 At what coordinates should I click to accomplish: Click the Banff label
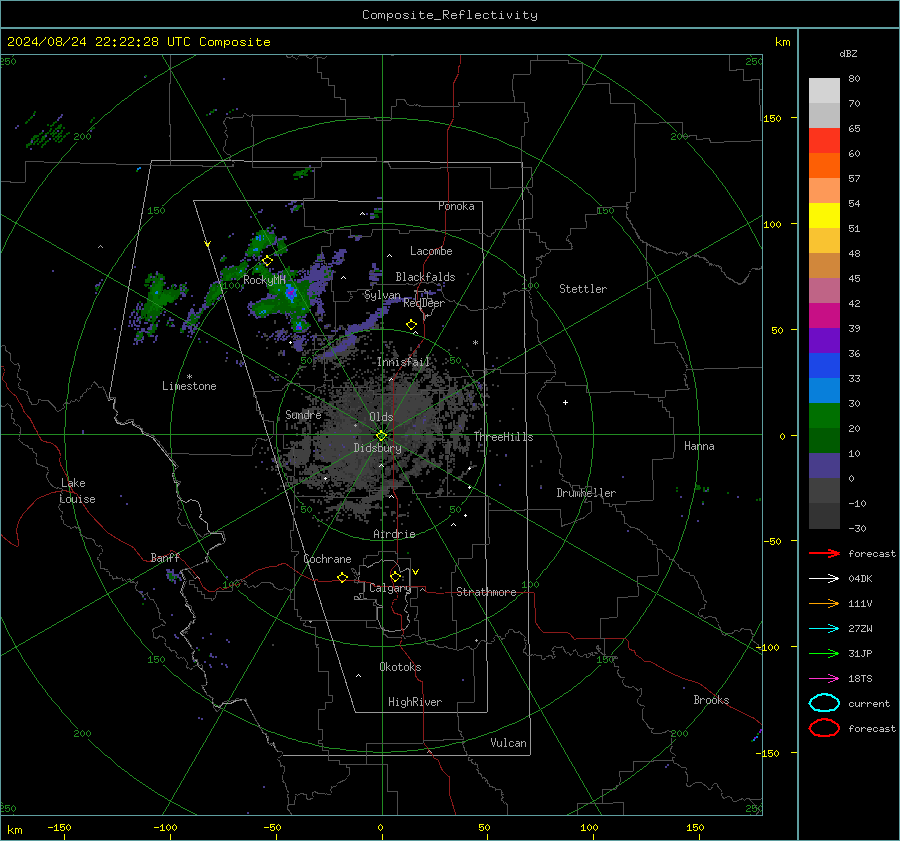click(x=165, y=558)
